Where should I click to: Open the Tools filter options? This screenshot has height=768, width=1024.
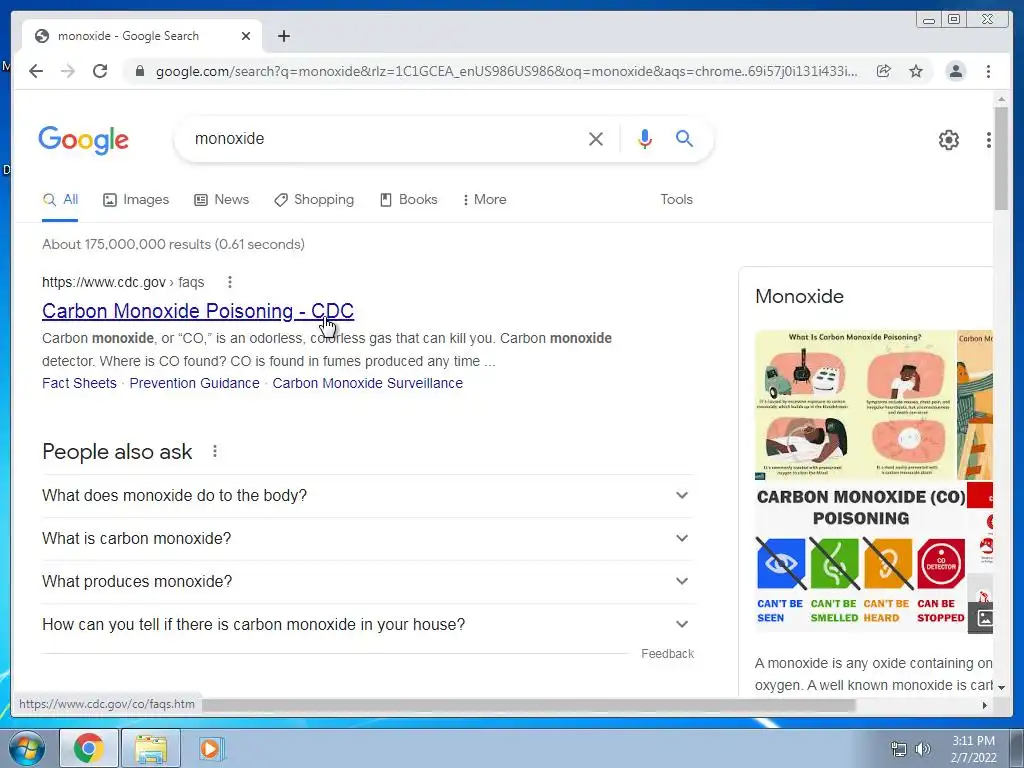coord(676,200)
